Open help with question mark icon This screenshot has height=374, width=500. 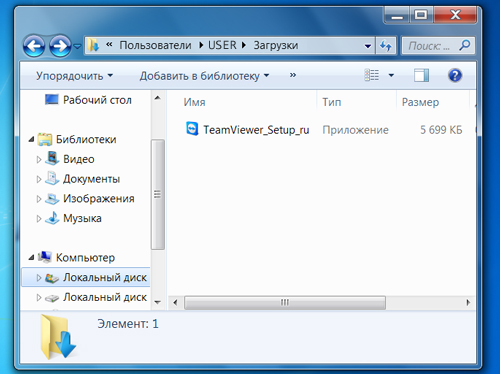coord(455,75)
